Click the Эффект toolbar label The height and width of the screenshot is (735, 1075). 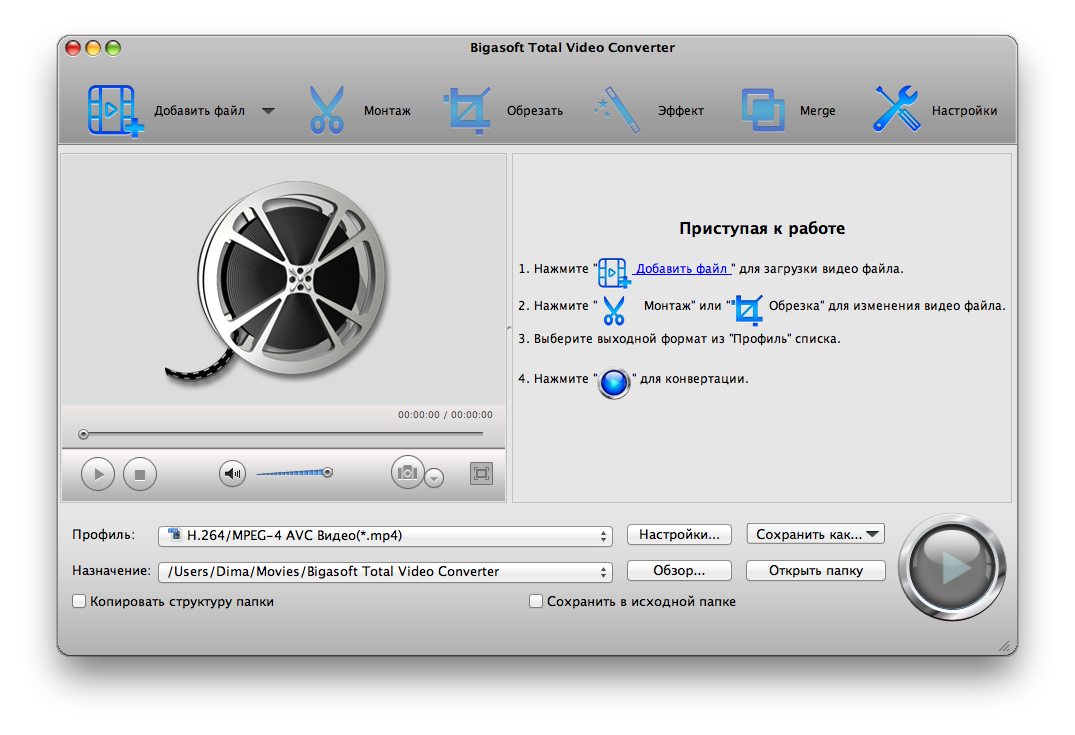pos(681,110)
